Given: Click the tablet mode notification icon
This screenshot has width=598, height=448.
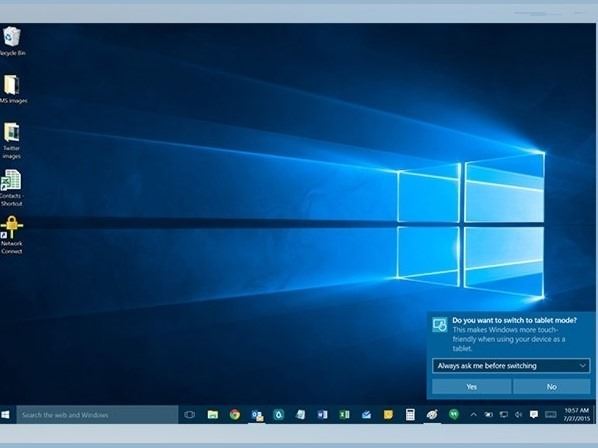Looking at the screenshot, I should coord(440,325).
